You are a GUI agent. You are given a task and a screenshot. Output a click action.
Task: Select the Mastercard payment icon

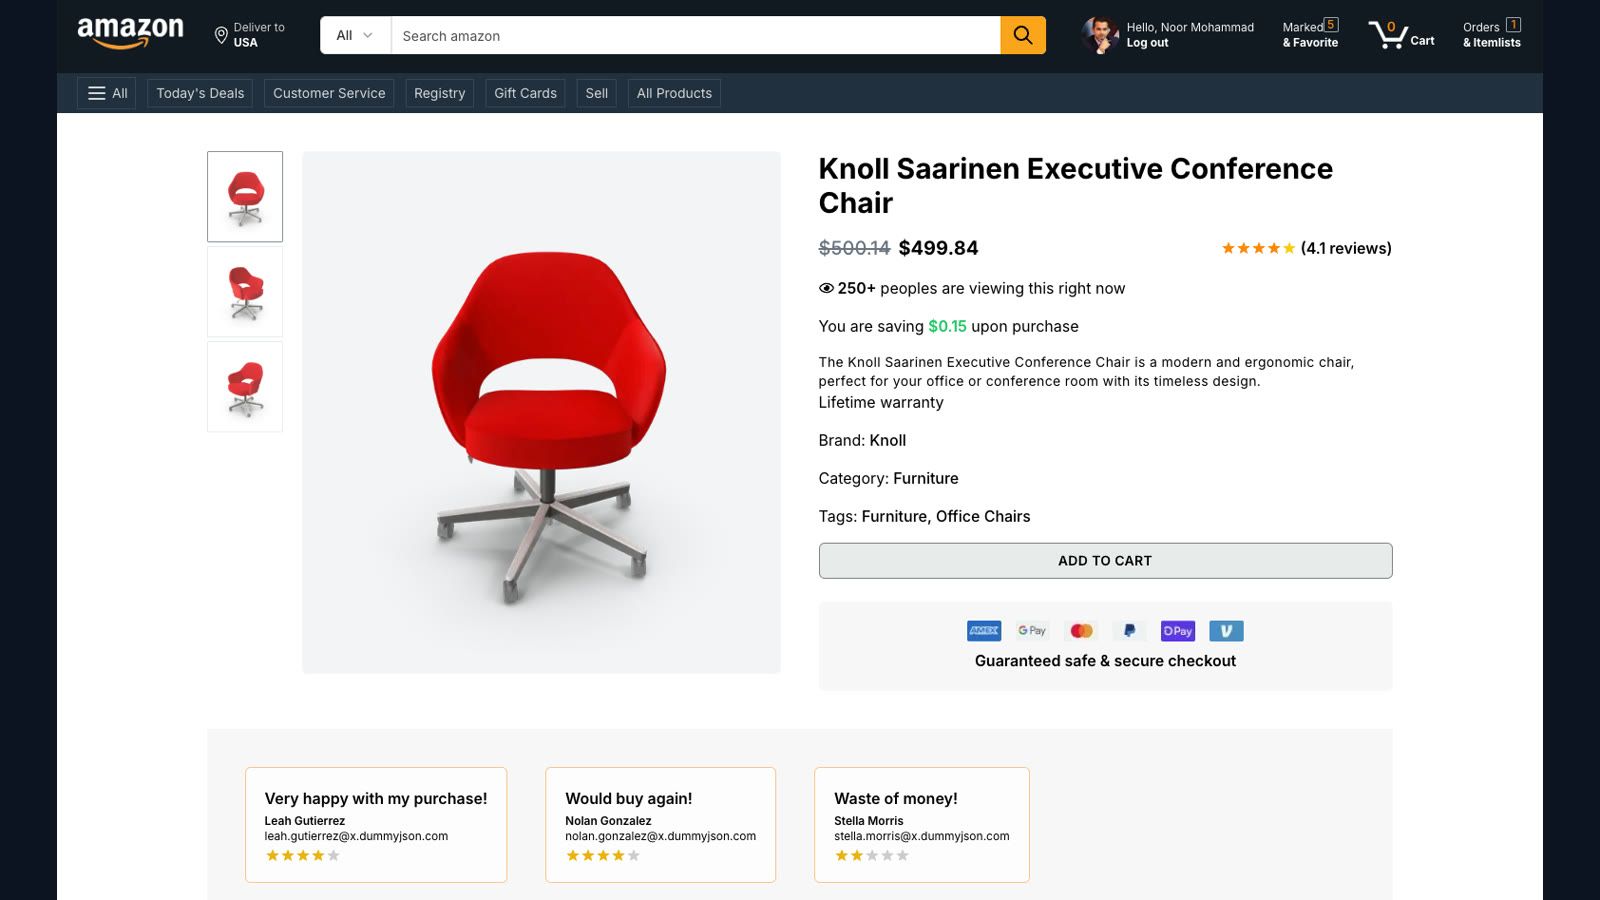click(x=1081, y=631)
